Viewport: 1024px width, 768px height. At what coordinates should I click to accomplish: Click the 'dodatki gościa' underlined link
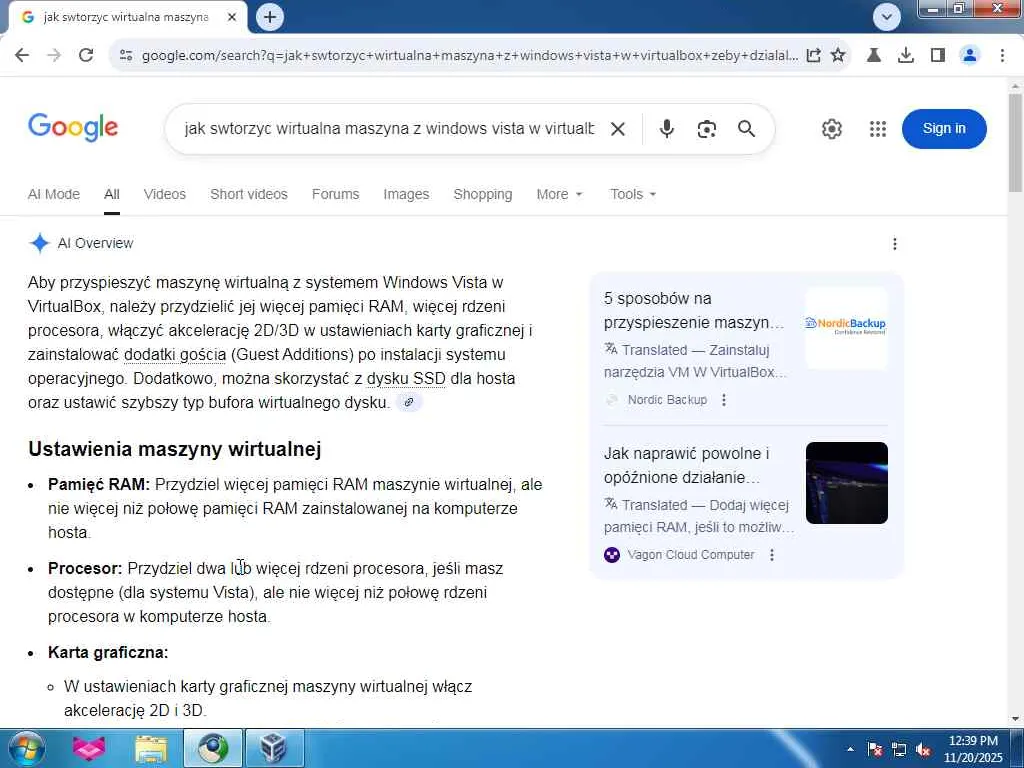pyautogui.click(x=175, y=355)
